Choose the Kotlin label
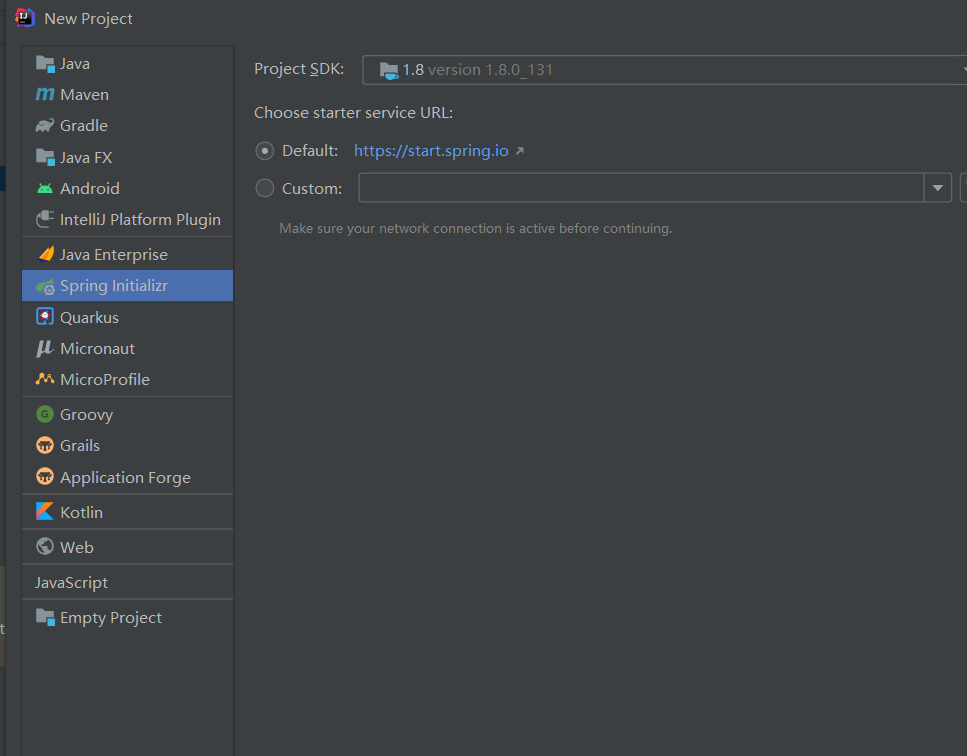Viewport: 967px width, 756px height. coord(81,512)
